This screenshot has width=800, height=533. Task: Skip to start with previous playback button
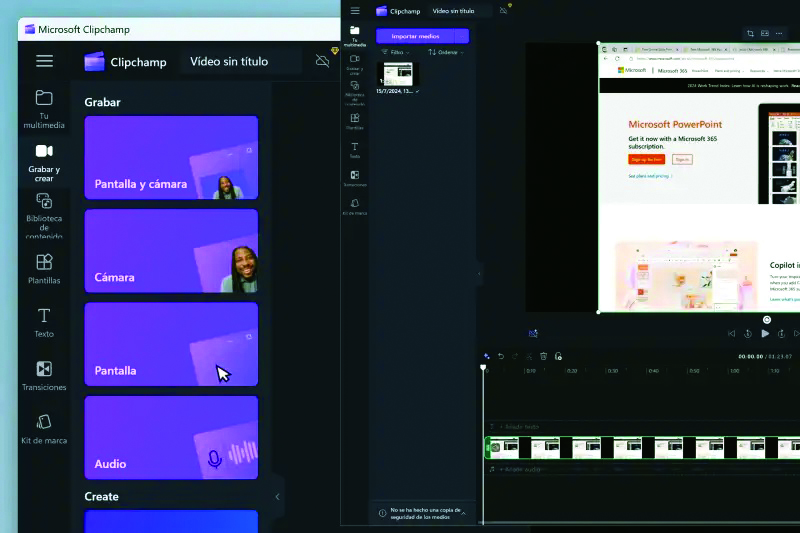[732, 334]
